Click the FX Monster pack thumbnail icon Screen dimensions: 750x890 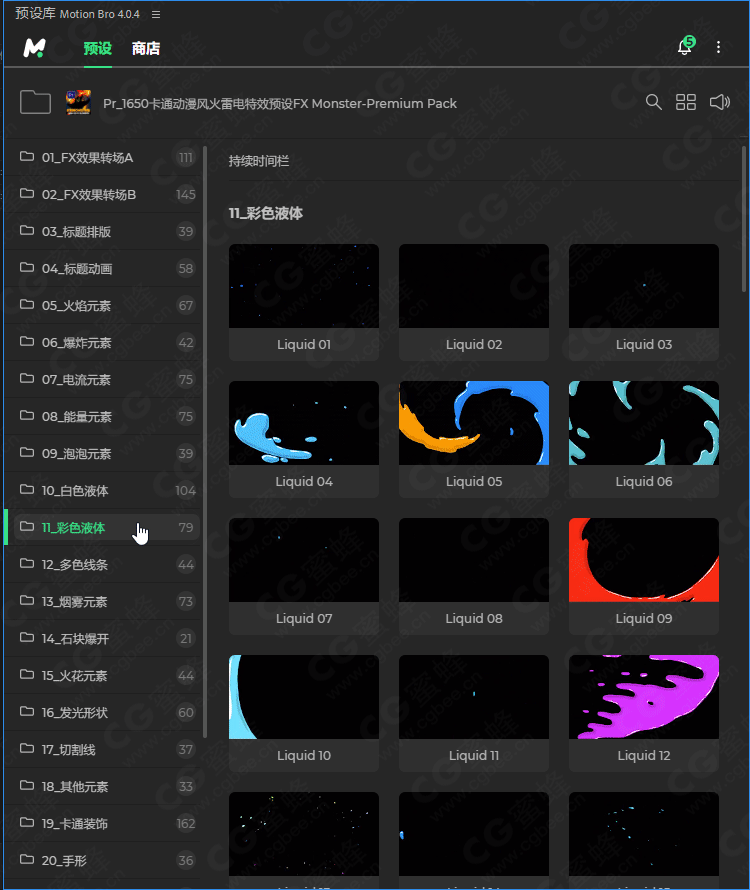78,102
